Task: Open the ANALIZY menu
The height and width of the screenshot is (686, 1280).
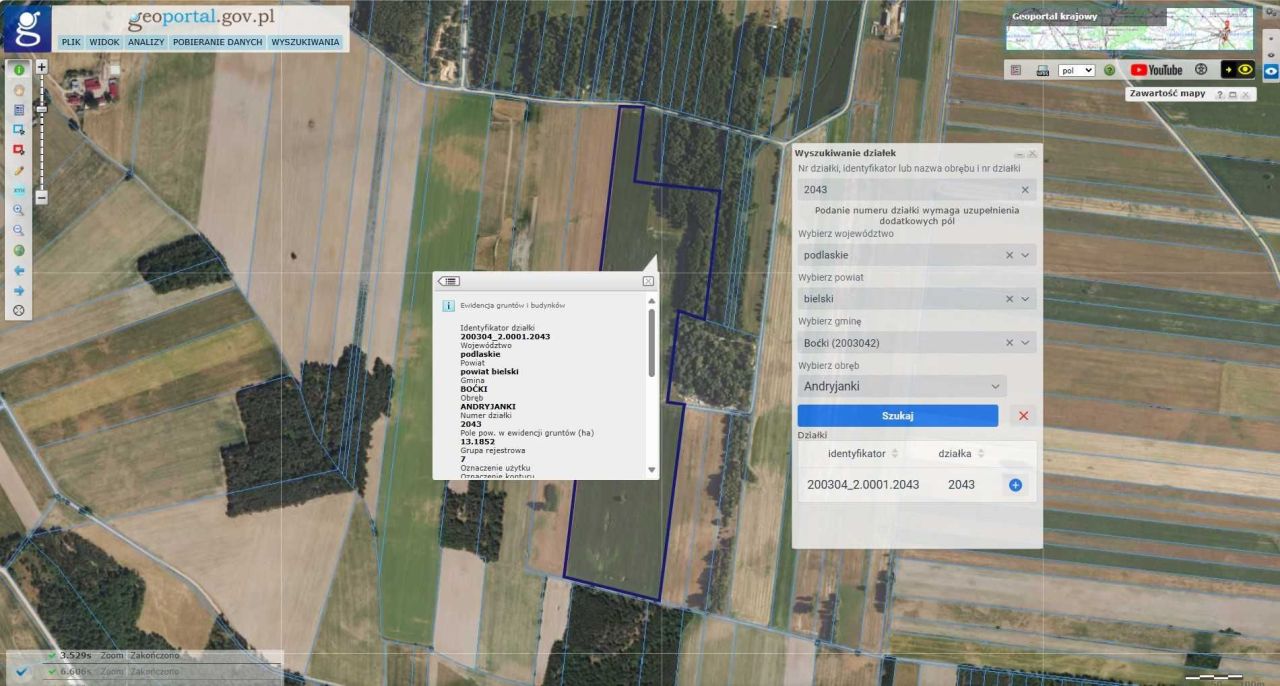Action: point(146,43)
